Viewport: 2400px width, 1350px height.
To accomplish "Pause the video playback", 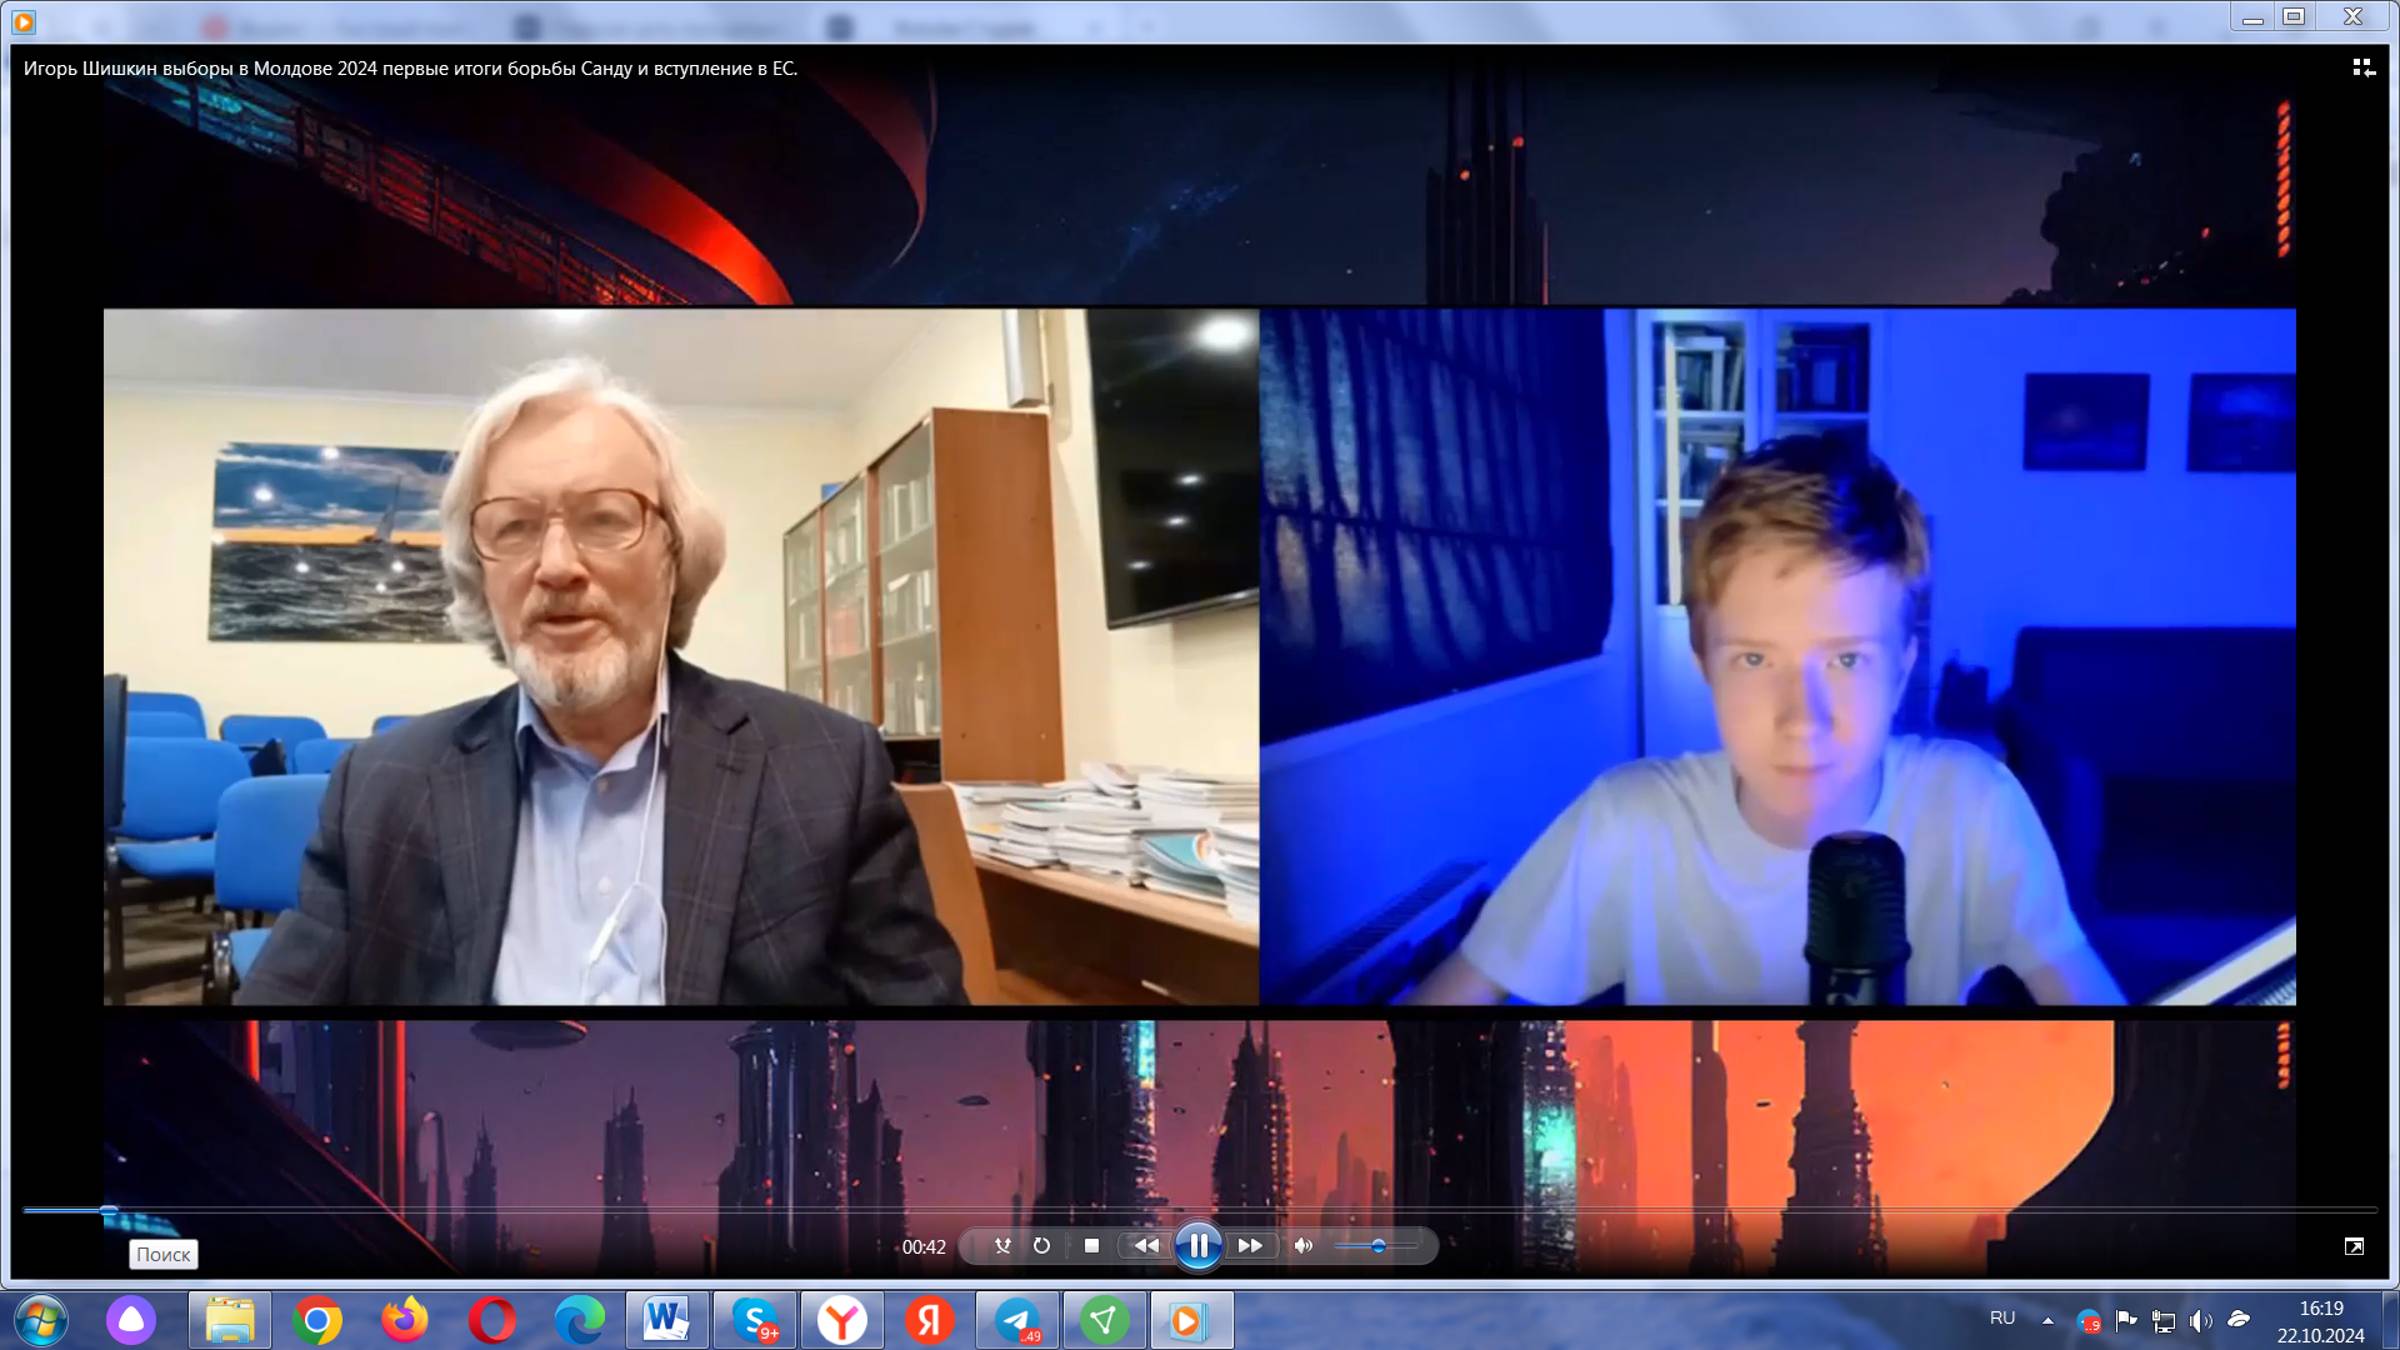I will pos(1198,1245).
